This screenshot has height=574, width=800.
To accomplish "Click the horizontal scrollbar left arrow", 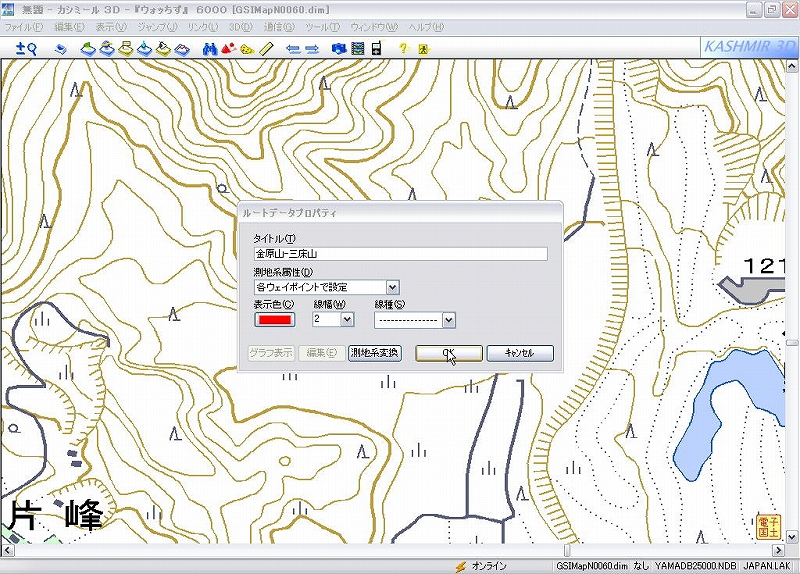I will 8,550.
